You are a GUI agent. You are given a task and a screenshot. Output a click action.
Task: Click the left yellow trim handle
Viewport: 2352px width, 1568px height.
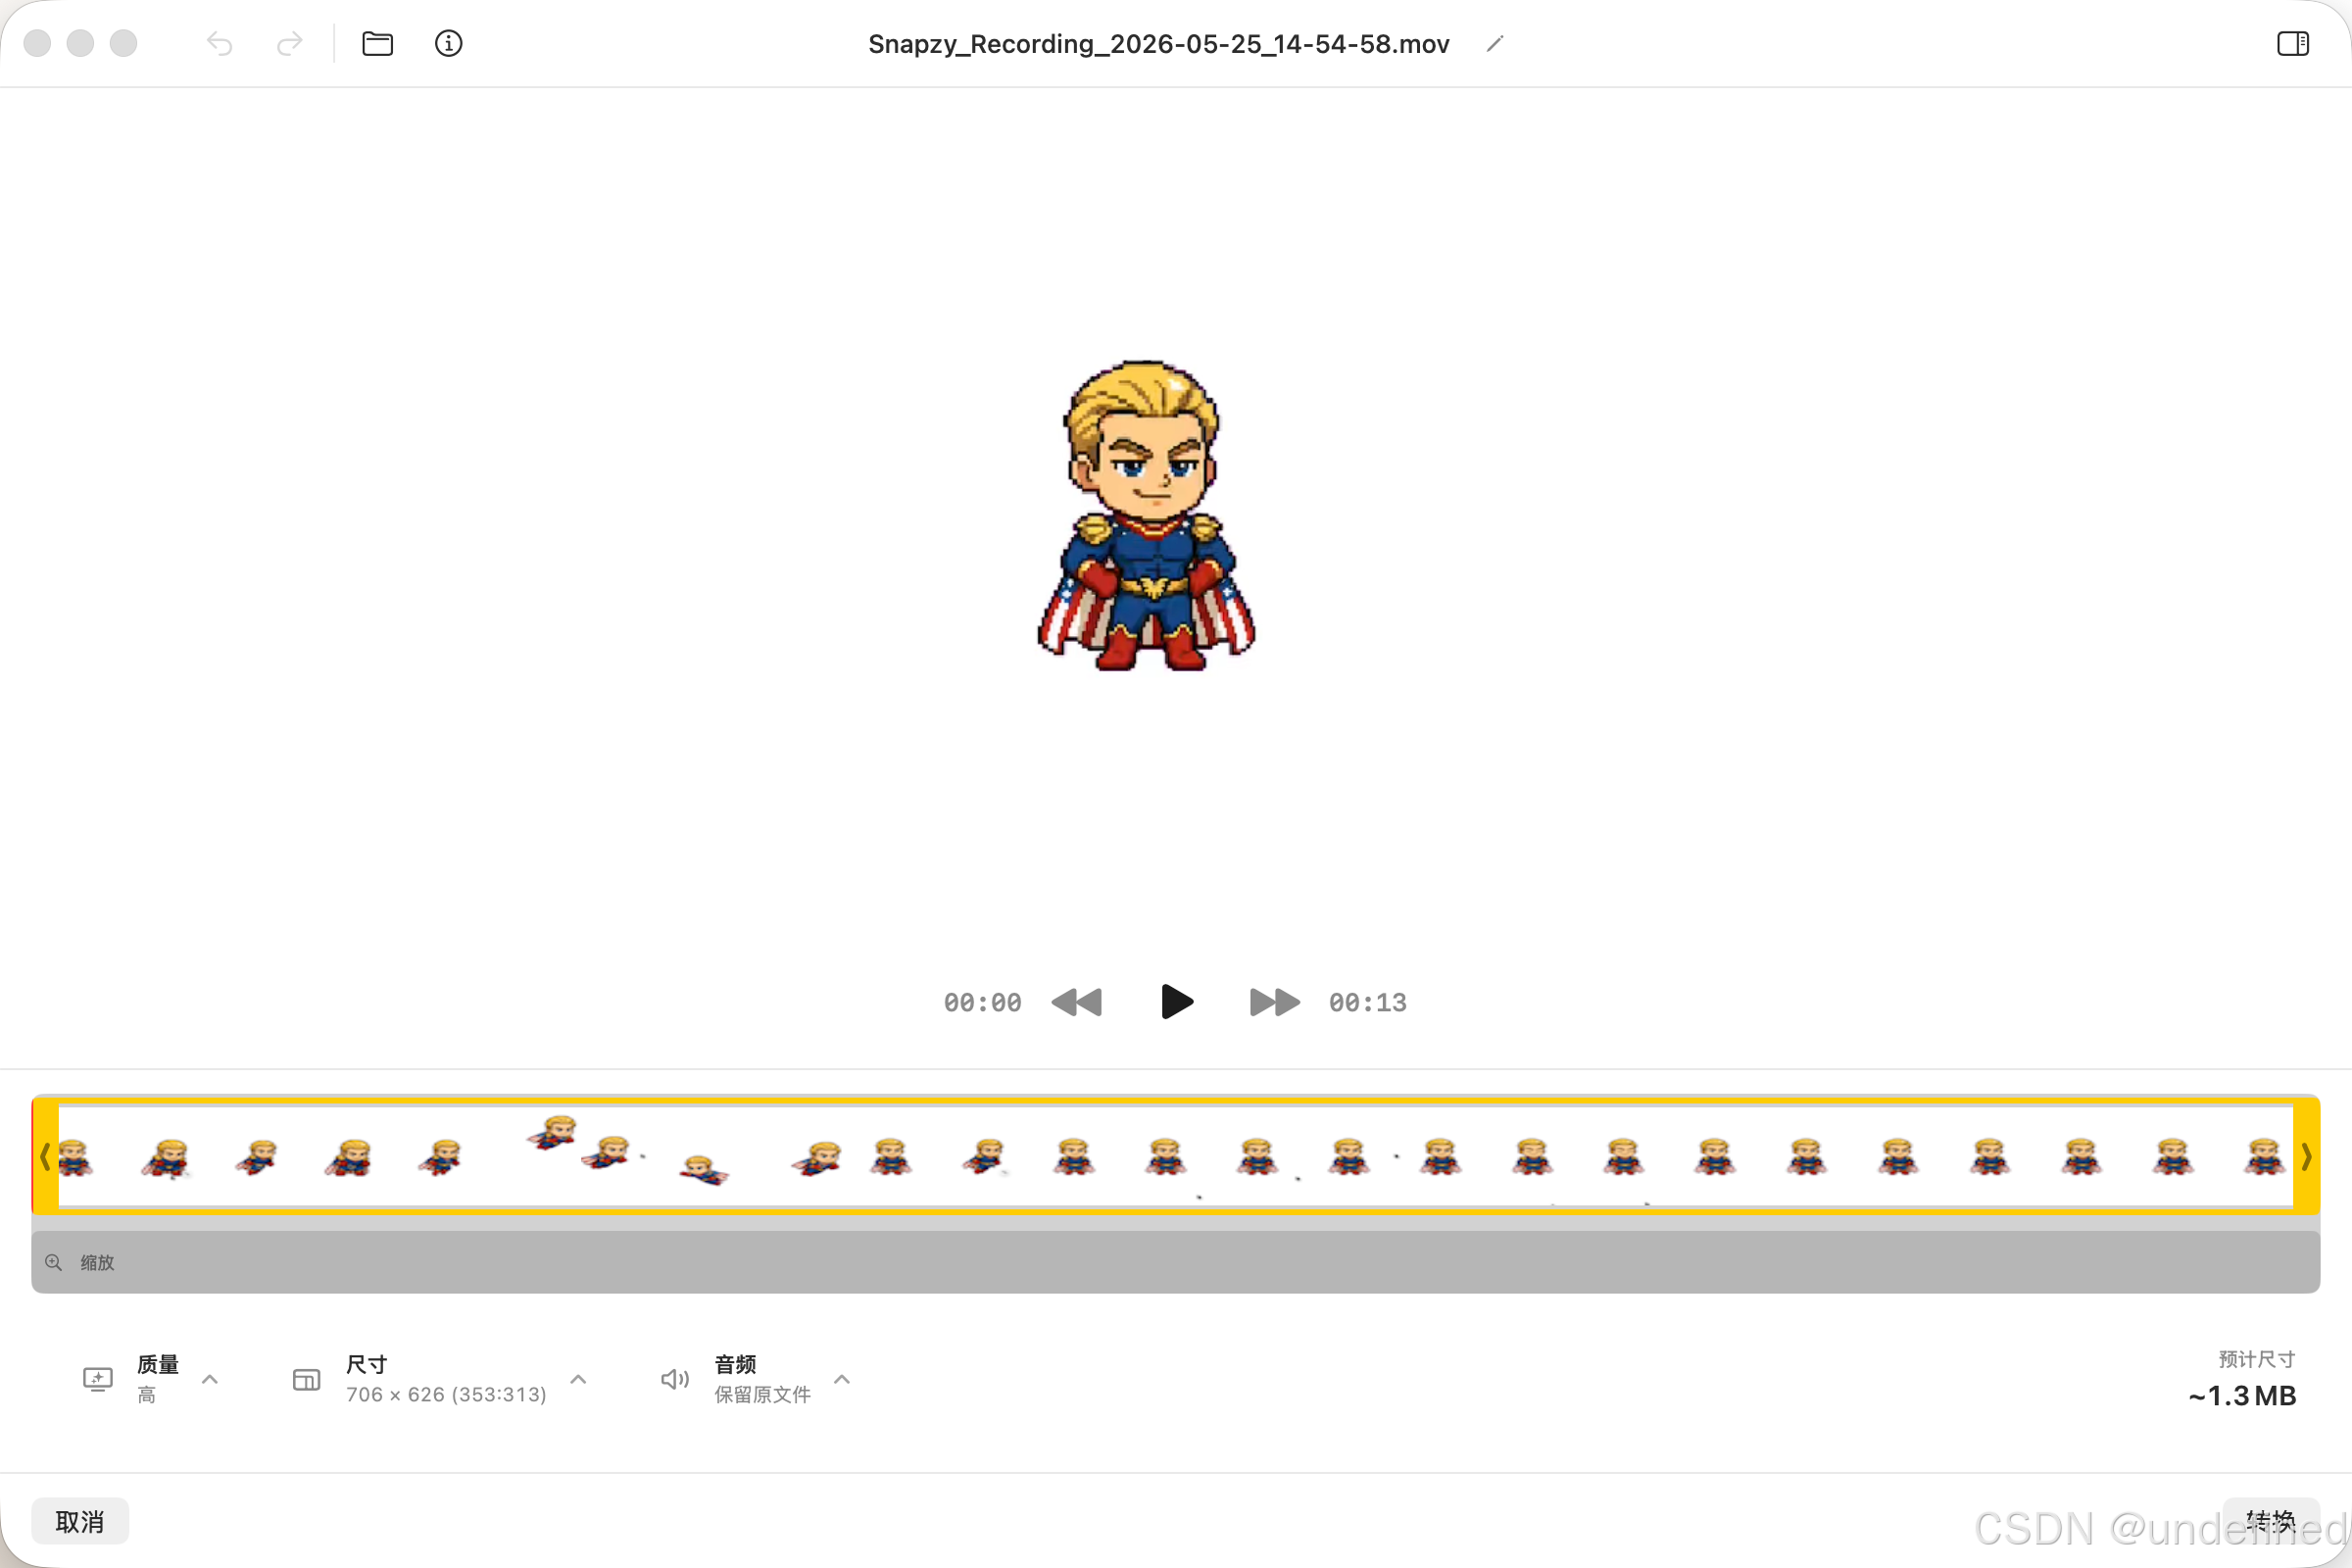pyautogui.click(x=45, y=1157)
